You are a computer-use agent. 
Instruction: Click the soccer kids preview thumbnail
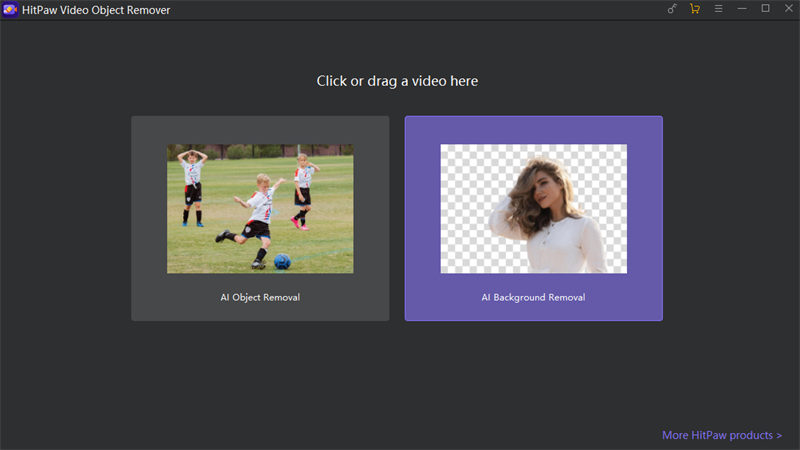click(x=260, y=209)
